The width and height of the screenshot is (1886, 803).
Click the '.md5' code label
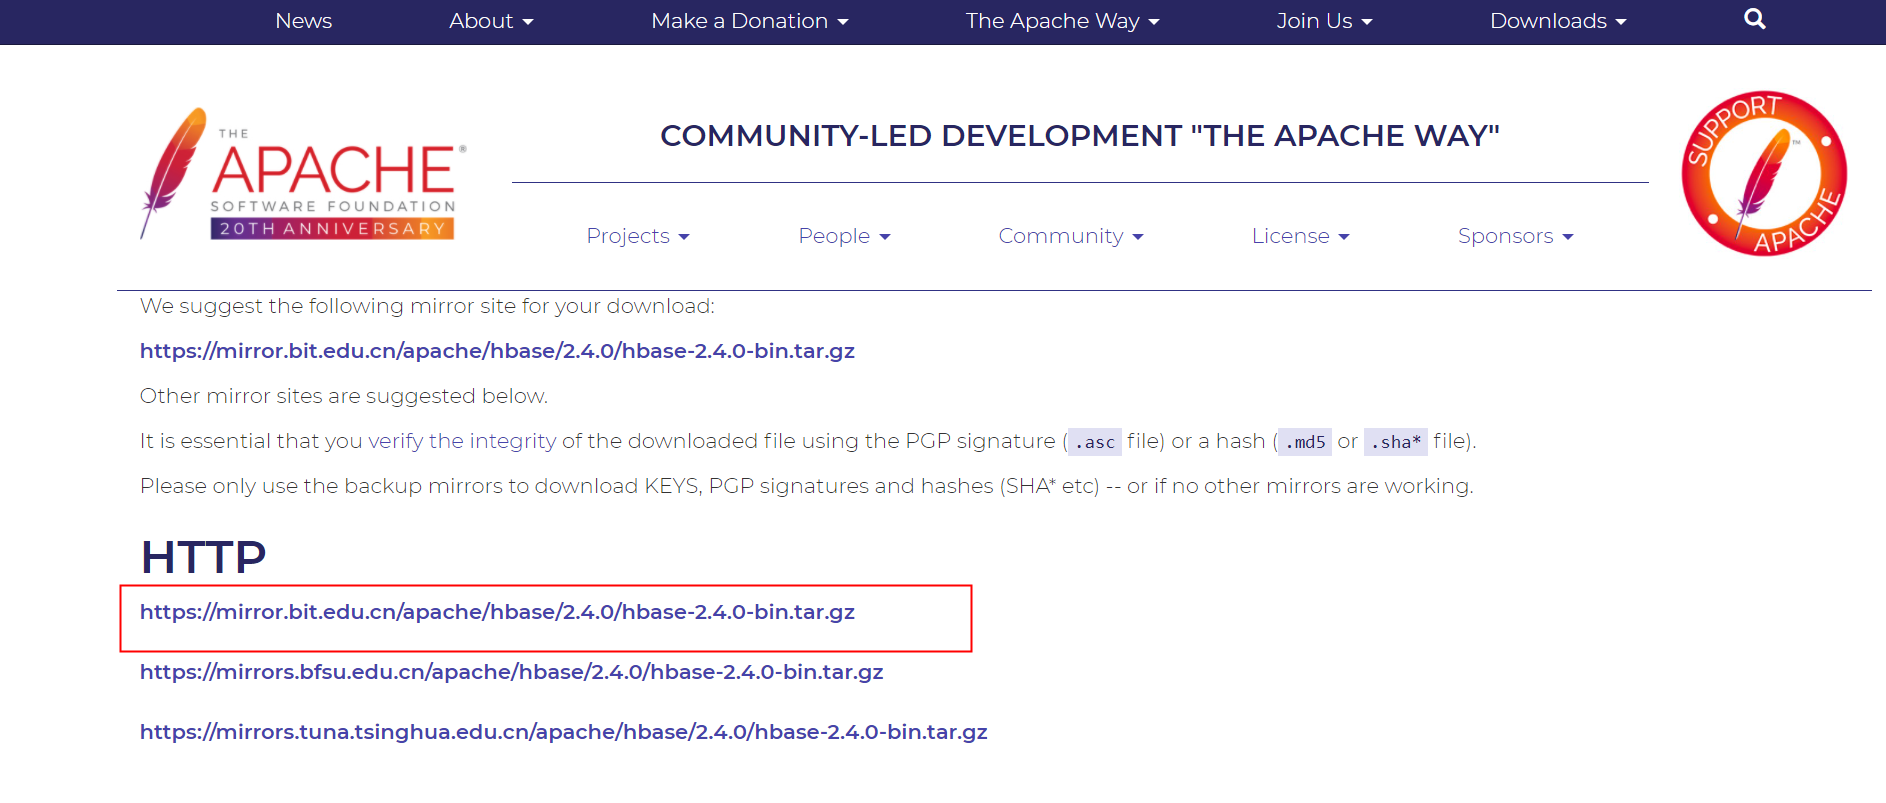point(1305,442)
